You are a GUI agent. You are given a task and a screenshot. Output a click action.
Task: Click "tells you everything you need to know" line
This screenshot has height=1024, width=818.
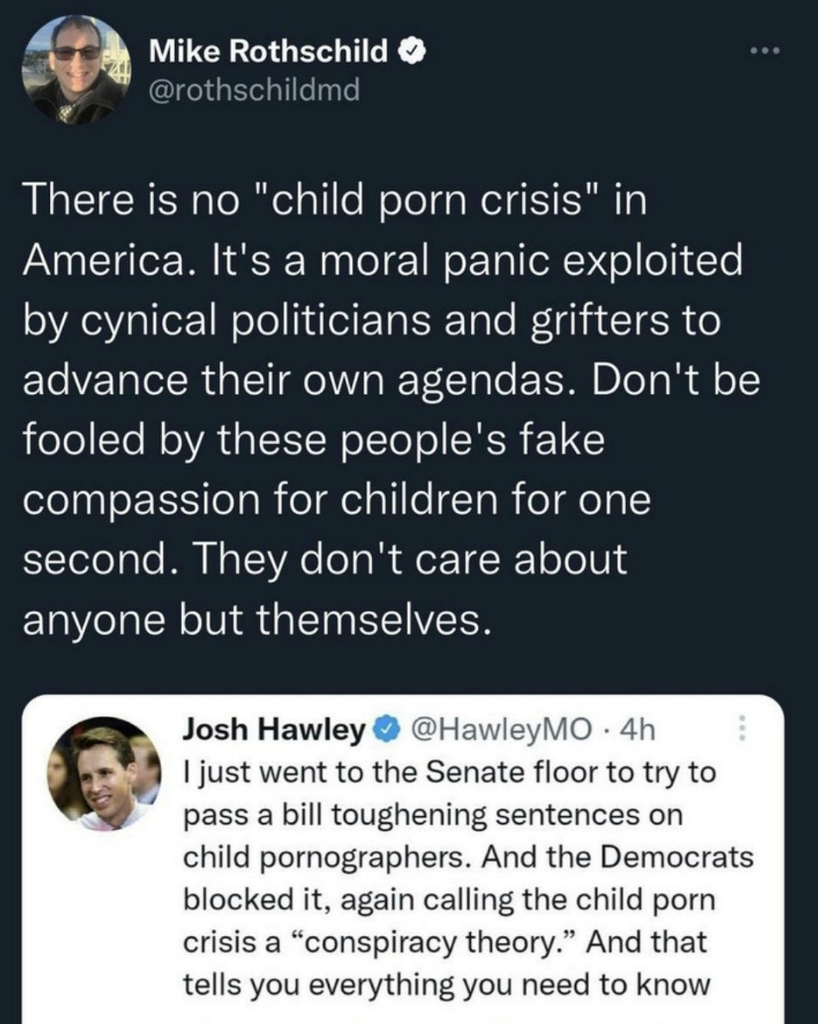click(x=446, y=985)
